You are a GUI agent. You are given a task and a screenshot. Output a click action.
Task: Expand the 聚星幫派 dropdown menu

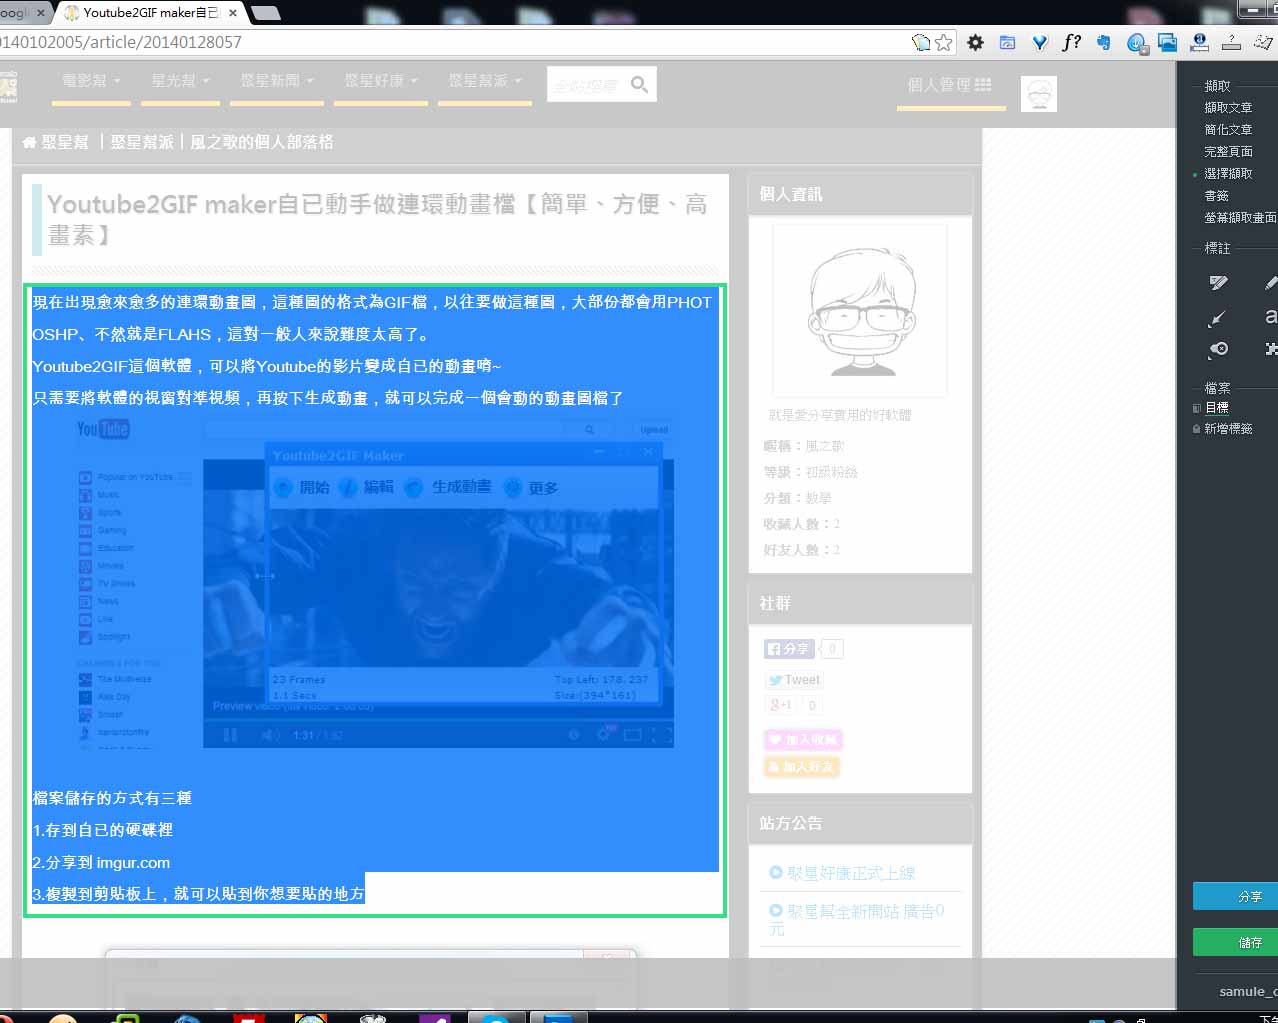pyautogui.click(x=485, y=81)
